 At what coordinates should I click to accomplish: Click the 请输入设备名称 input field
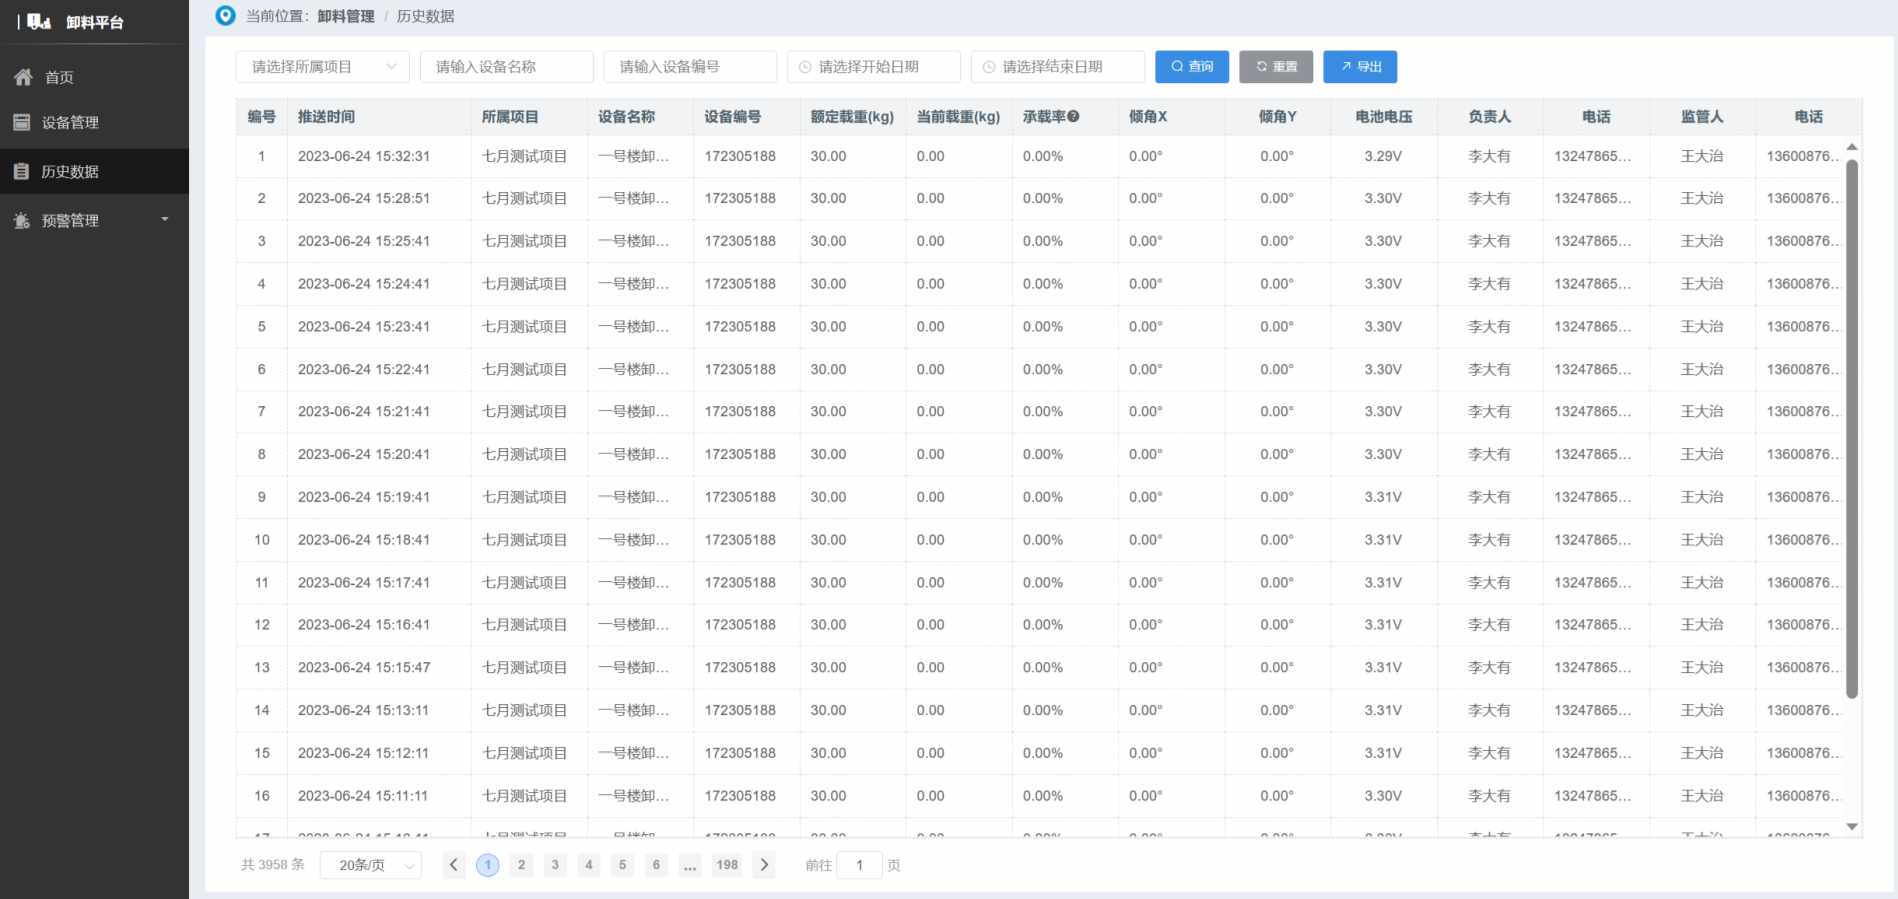coord(506,67)
